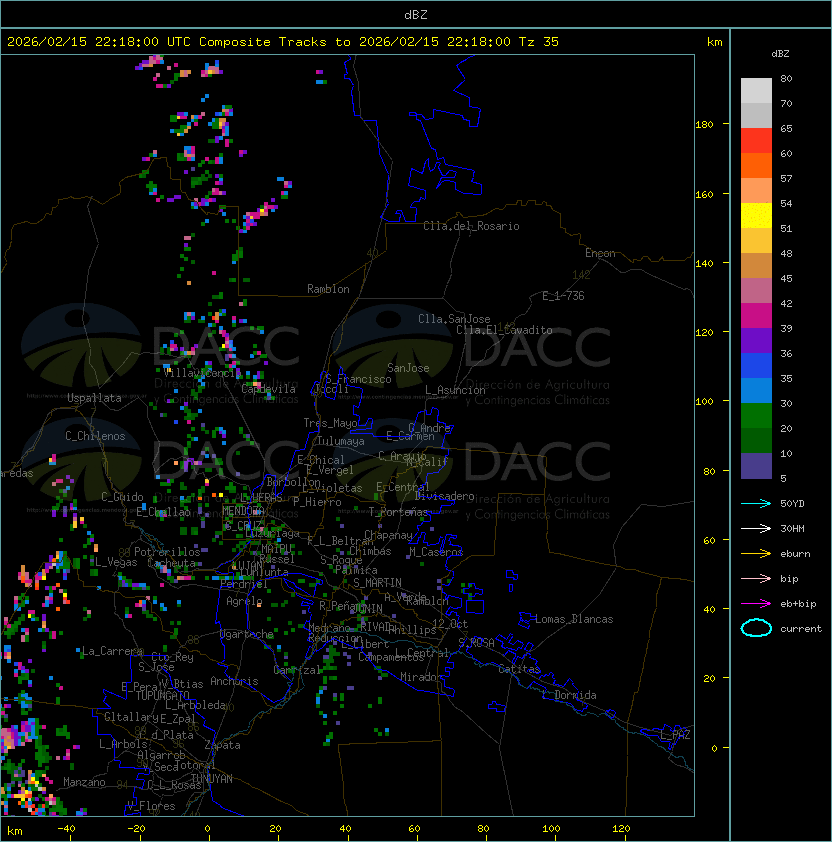This screenshot has width=832, height=842.
Task: Click the TUNUYAN map label
Action: tap(212, 779)
